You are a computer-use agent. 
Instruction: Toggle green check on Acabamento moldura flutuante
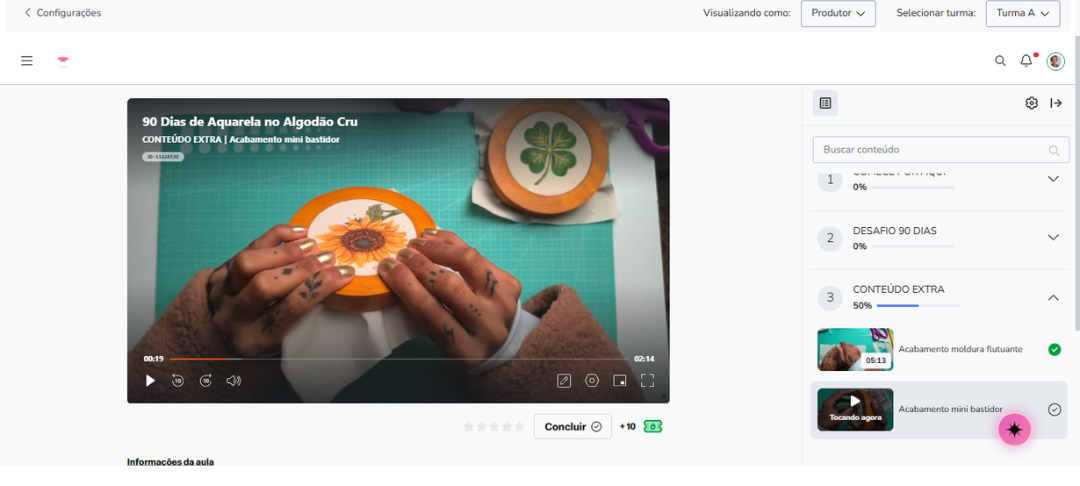pyautogui.click(x=1055, y=350)
